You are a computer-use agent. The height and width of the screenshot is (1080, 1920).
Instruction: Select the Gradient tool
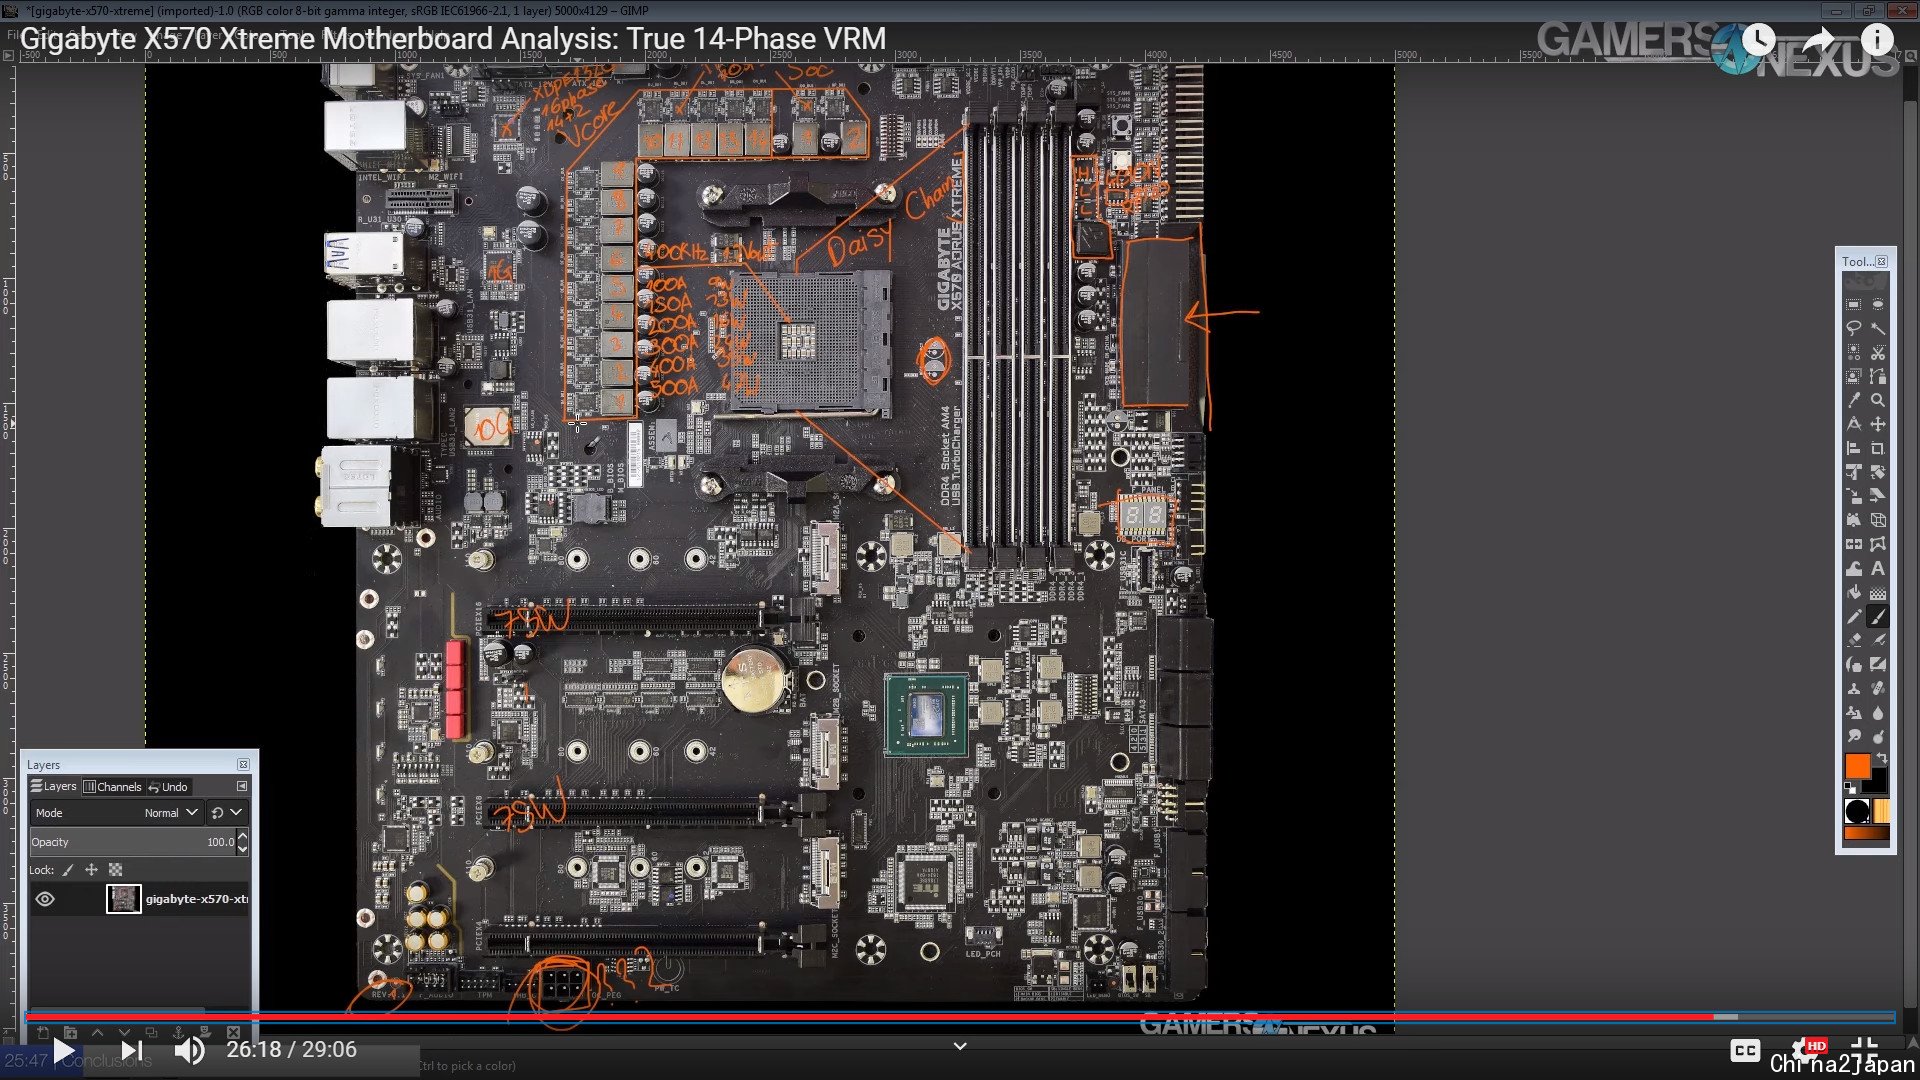coord(1878,592)
